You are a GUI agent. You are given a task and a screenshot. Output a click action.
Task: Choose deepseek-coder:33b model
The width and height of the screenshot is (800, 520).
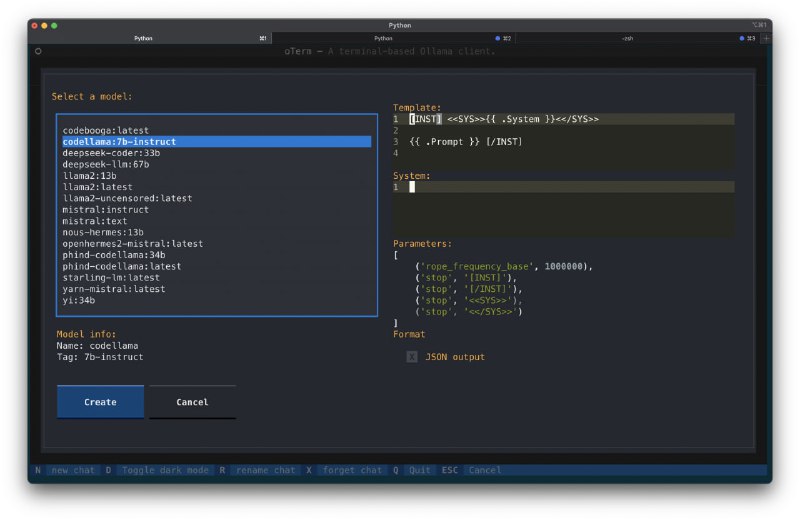pos(111,153)
